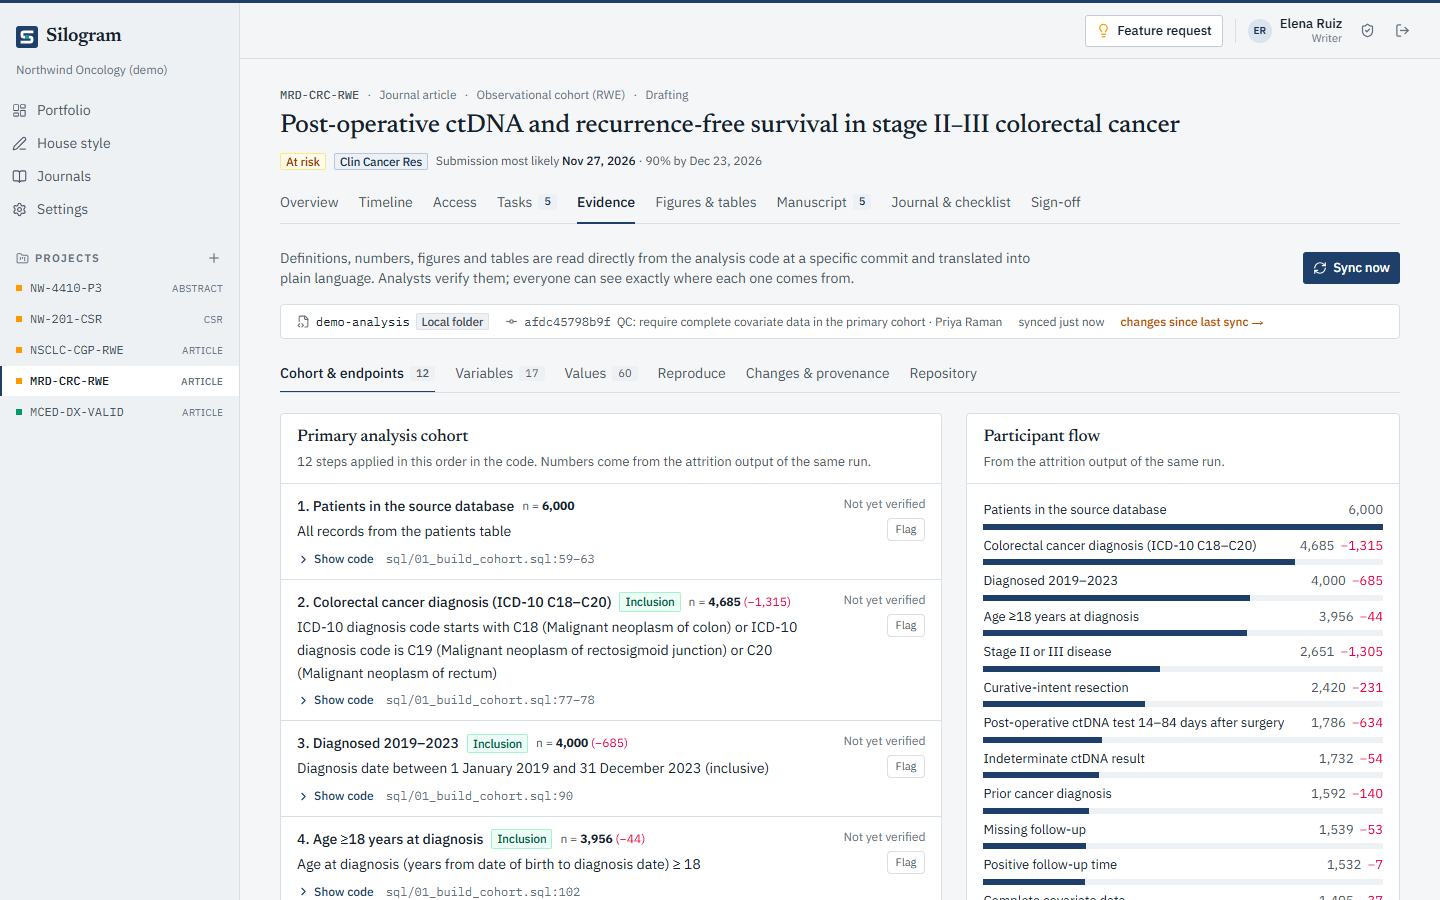Viewport: 1440px width, 900px height.
Task: Select the Values sub-tab
Action: pos(600,373)
